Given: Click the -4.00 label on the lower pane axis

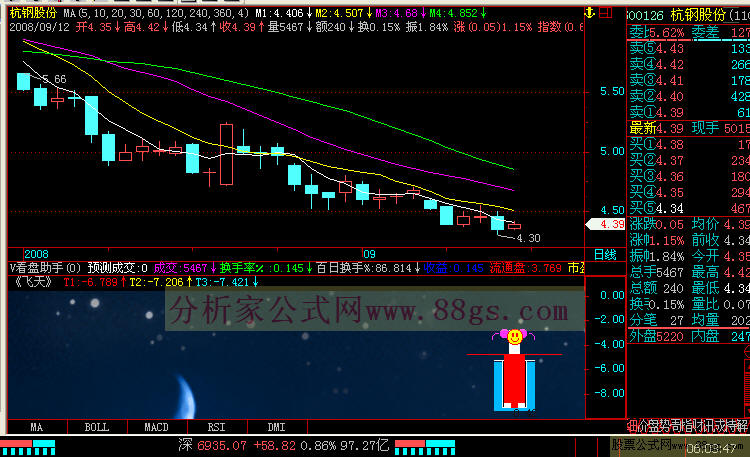Looking at the screenshot, I should [609, 344].
